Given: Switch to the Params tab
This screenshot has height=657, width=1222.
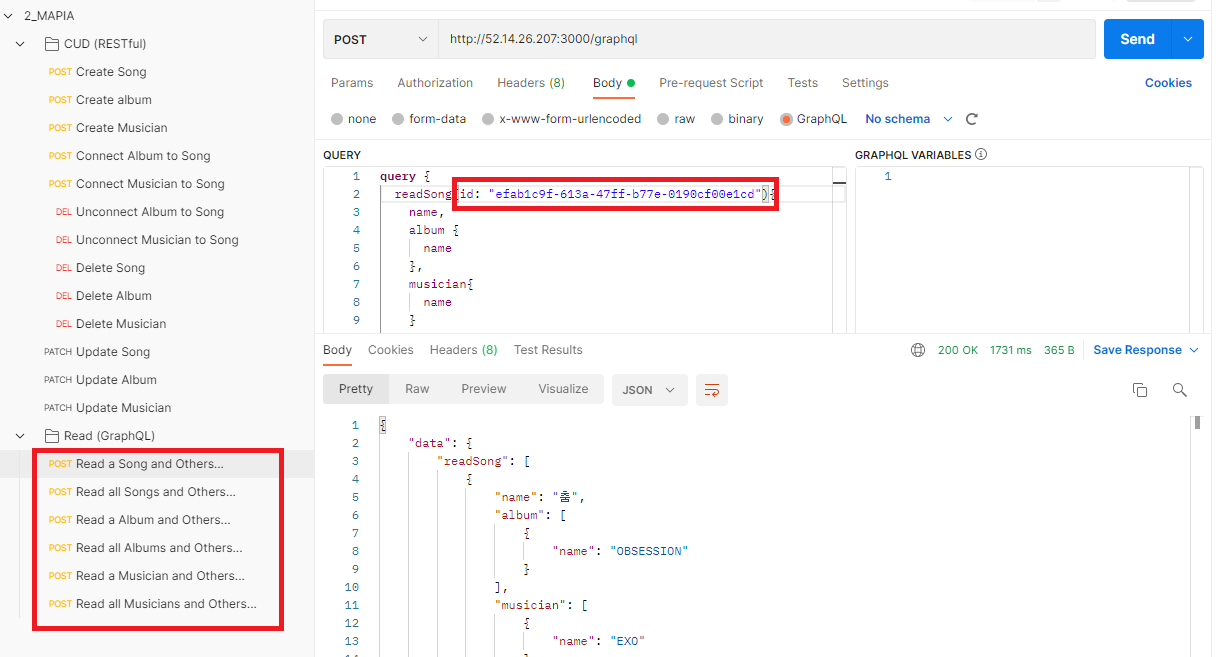Looking at the screenshot, I should pos(352,83).
